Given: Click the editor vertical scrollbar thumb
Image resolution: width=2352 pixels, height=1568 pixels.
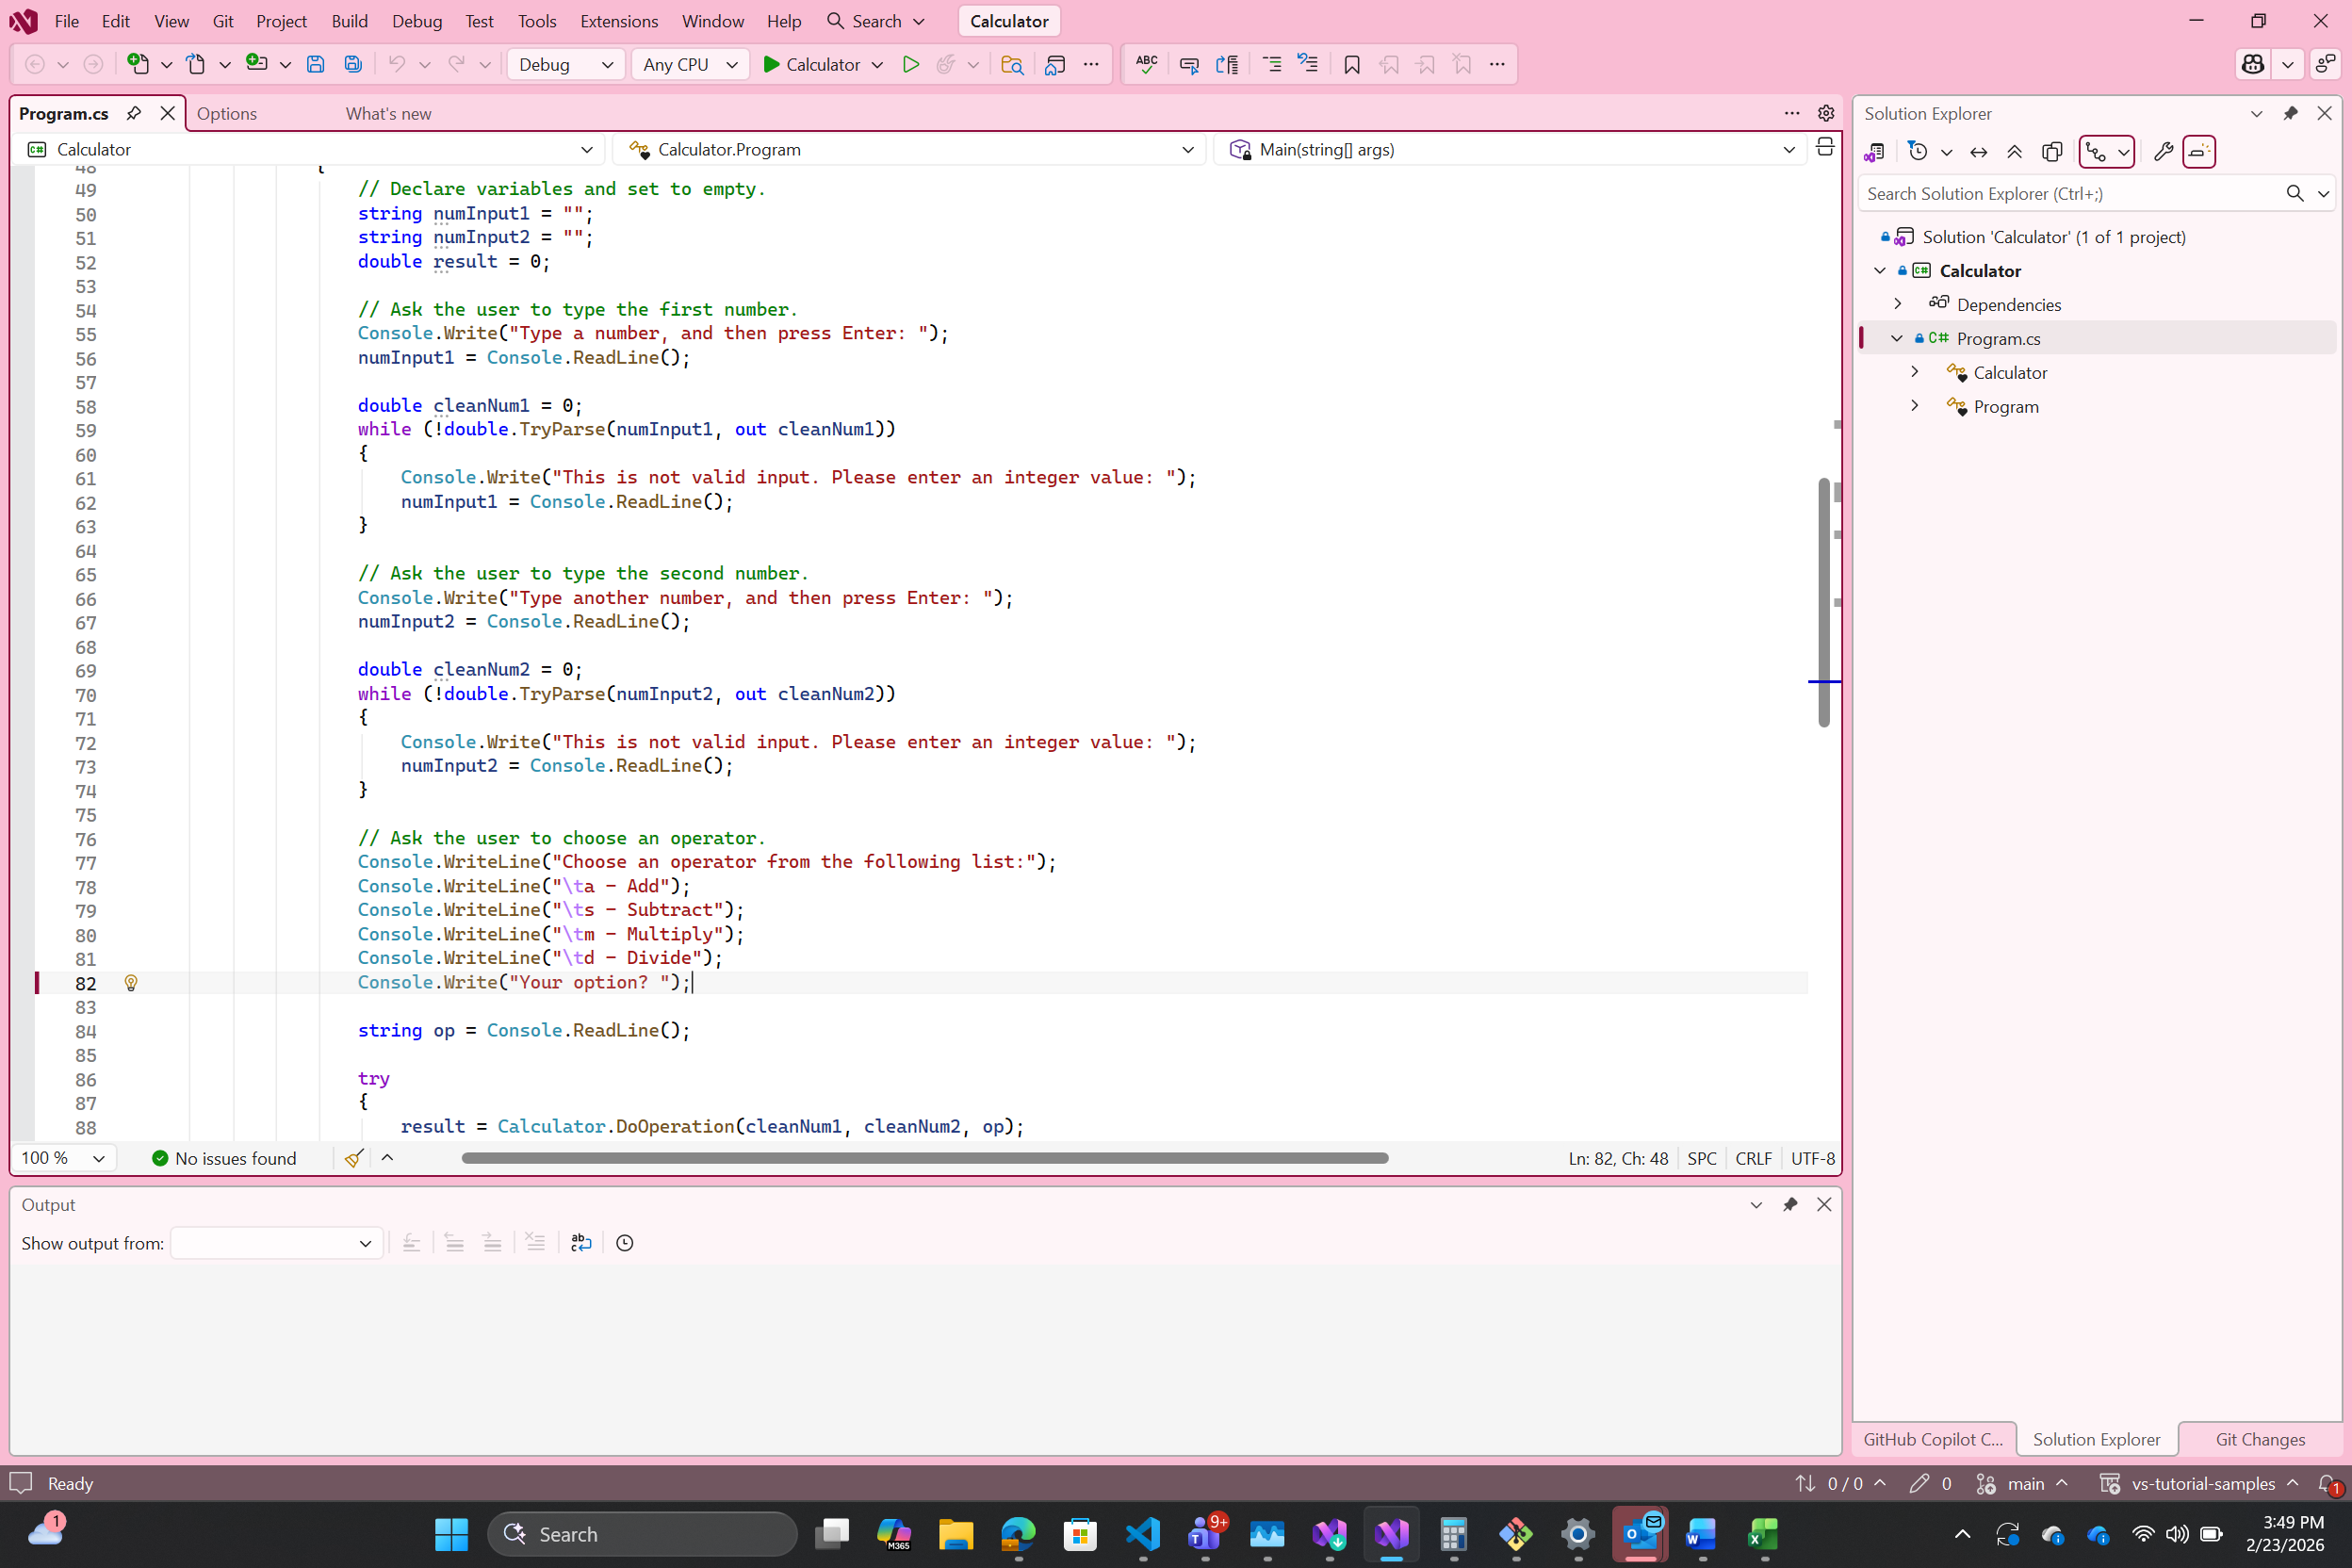Looking at the screenshot, I should (x=1824, y=603).
